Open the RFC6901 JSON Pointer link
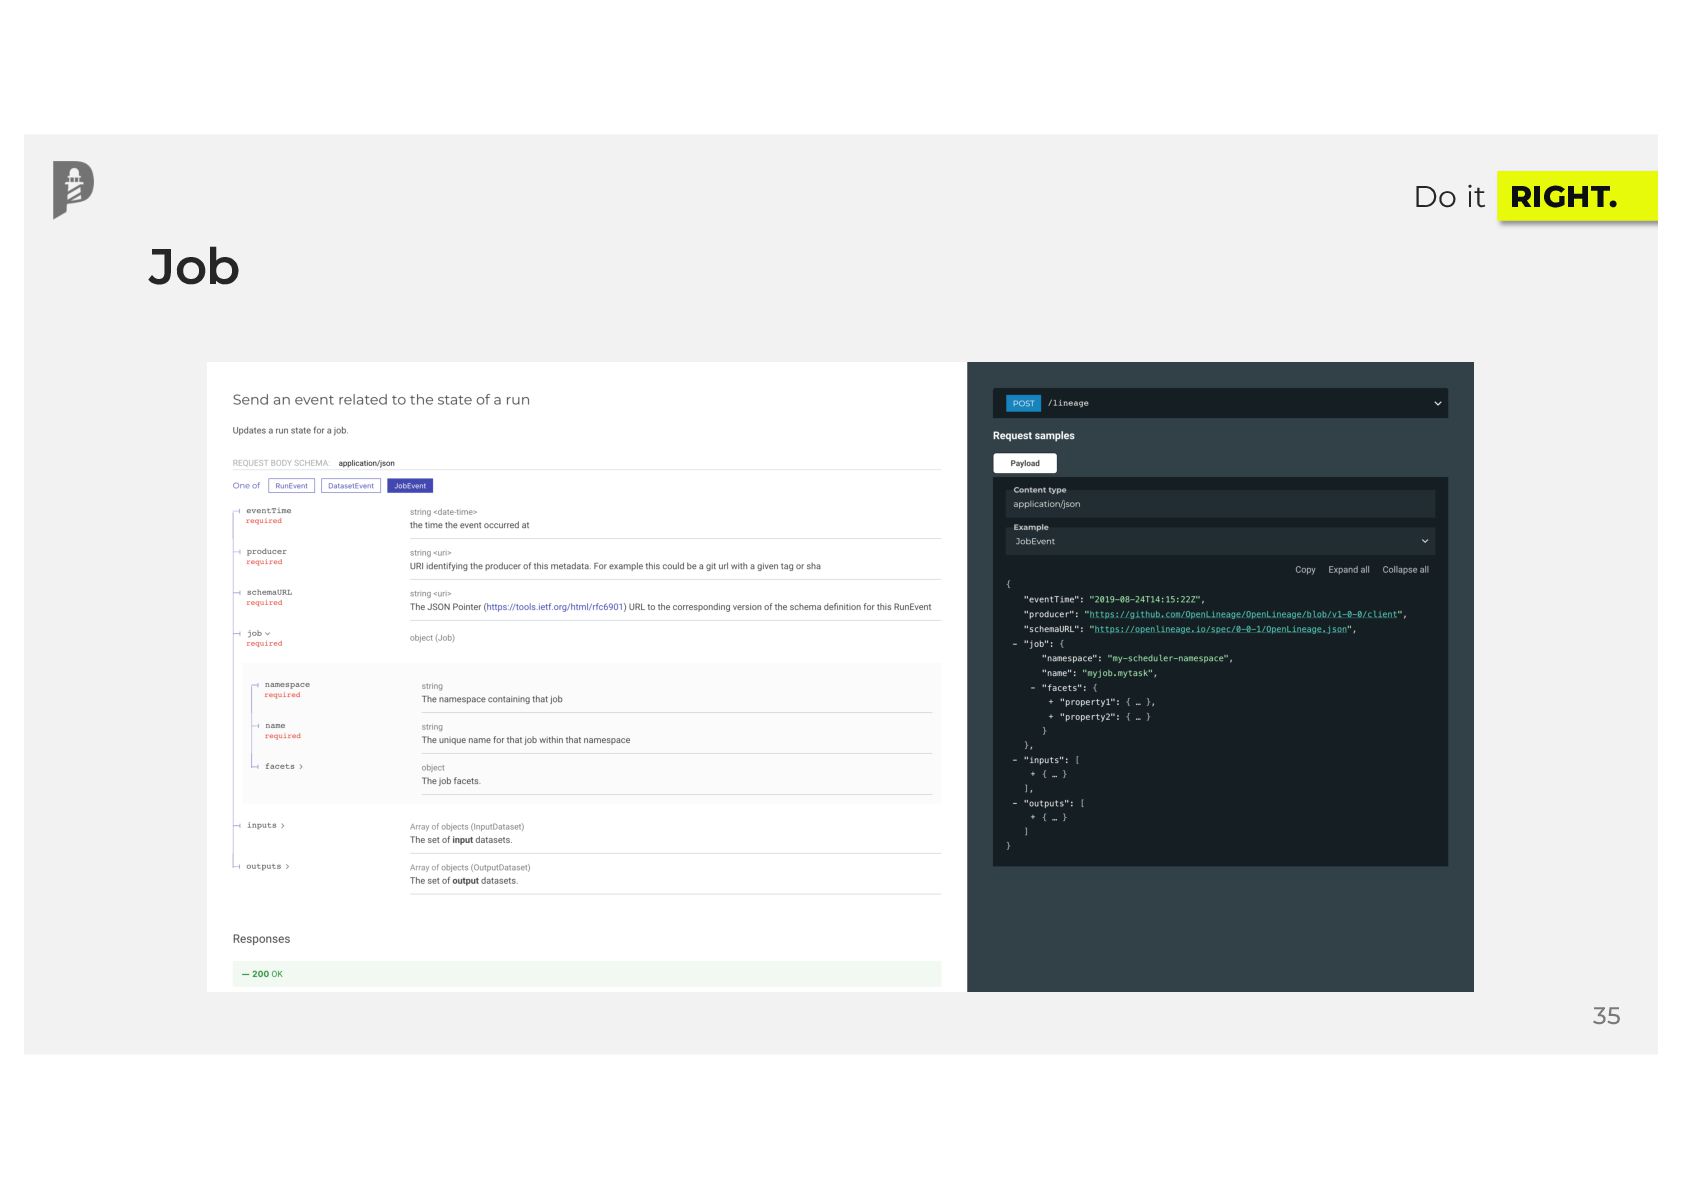 pos(554,607)
